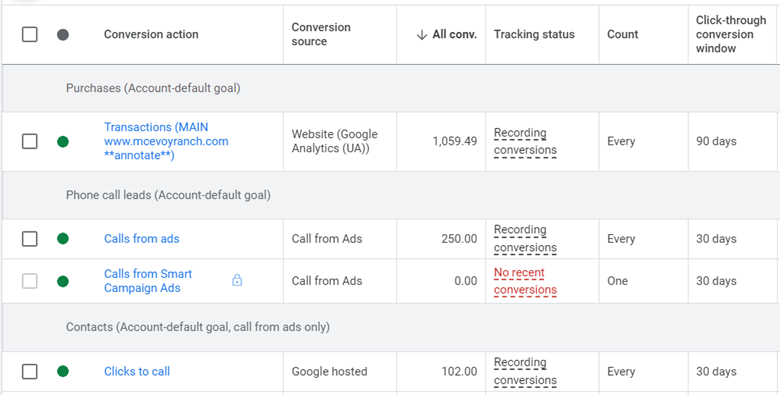This screenshot has width=780, height=395.
Task: Click the green status dot for Clicks to call
Action: (63, 371)
